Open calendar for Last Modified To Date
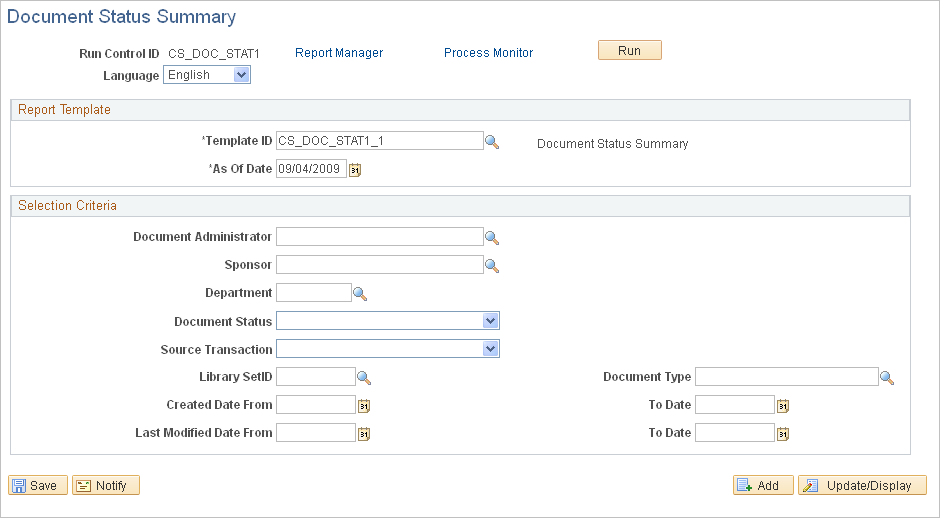 pyautogui.click(x=782, y=434)
